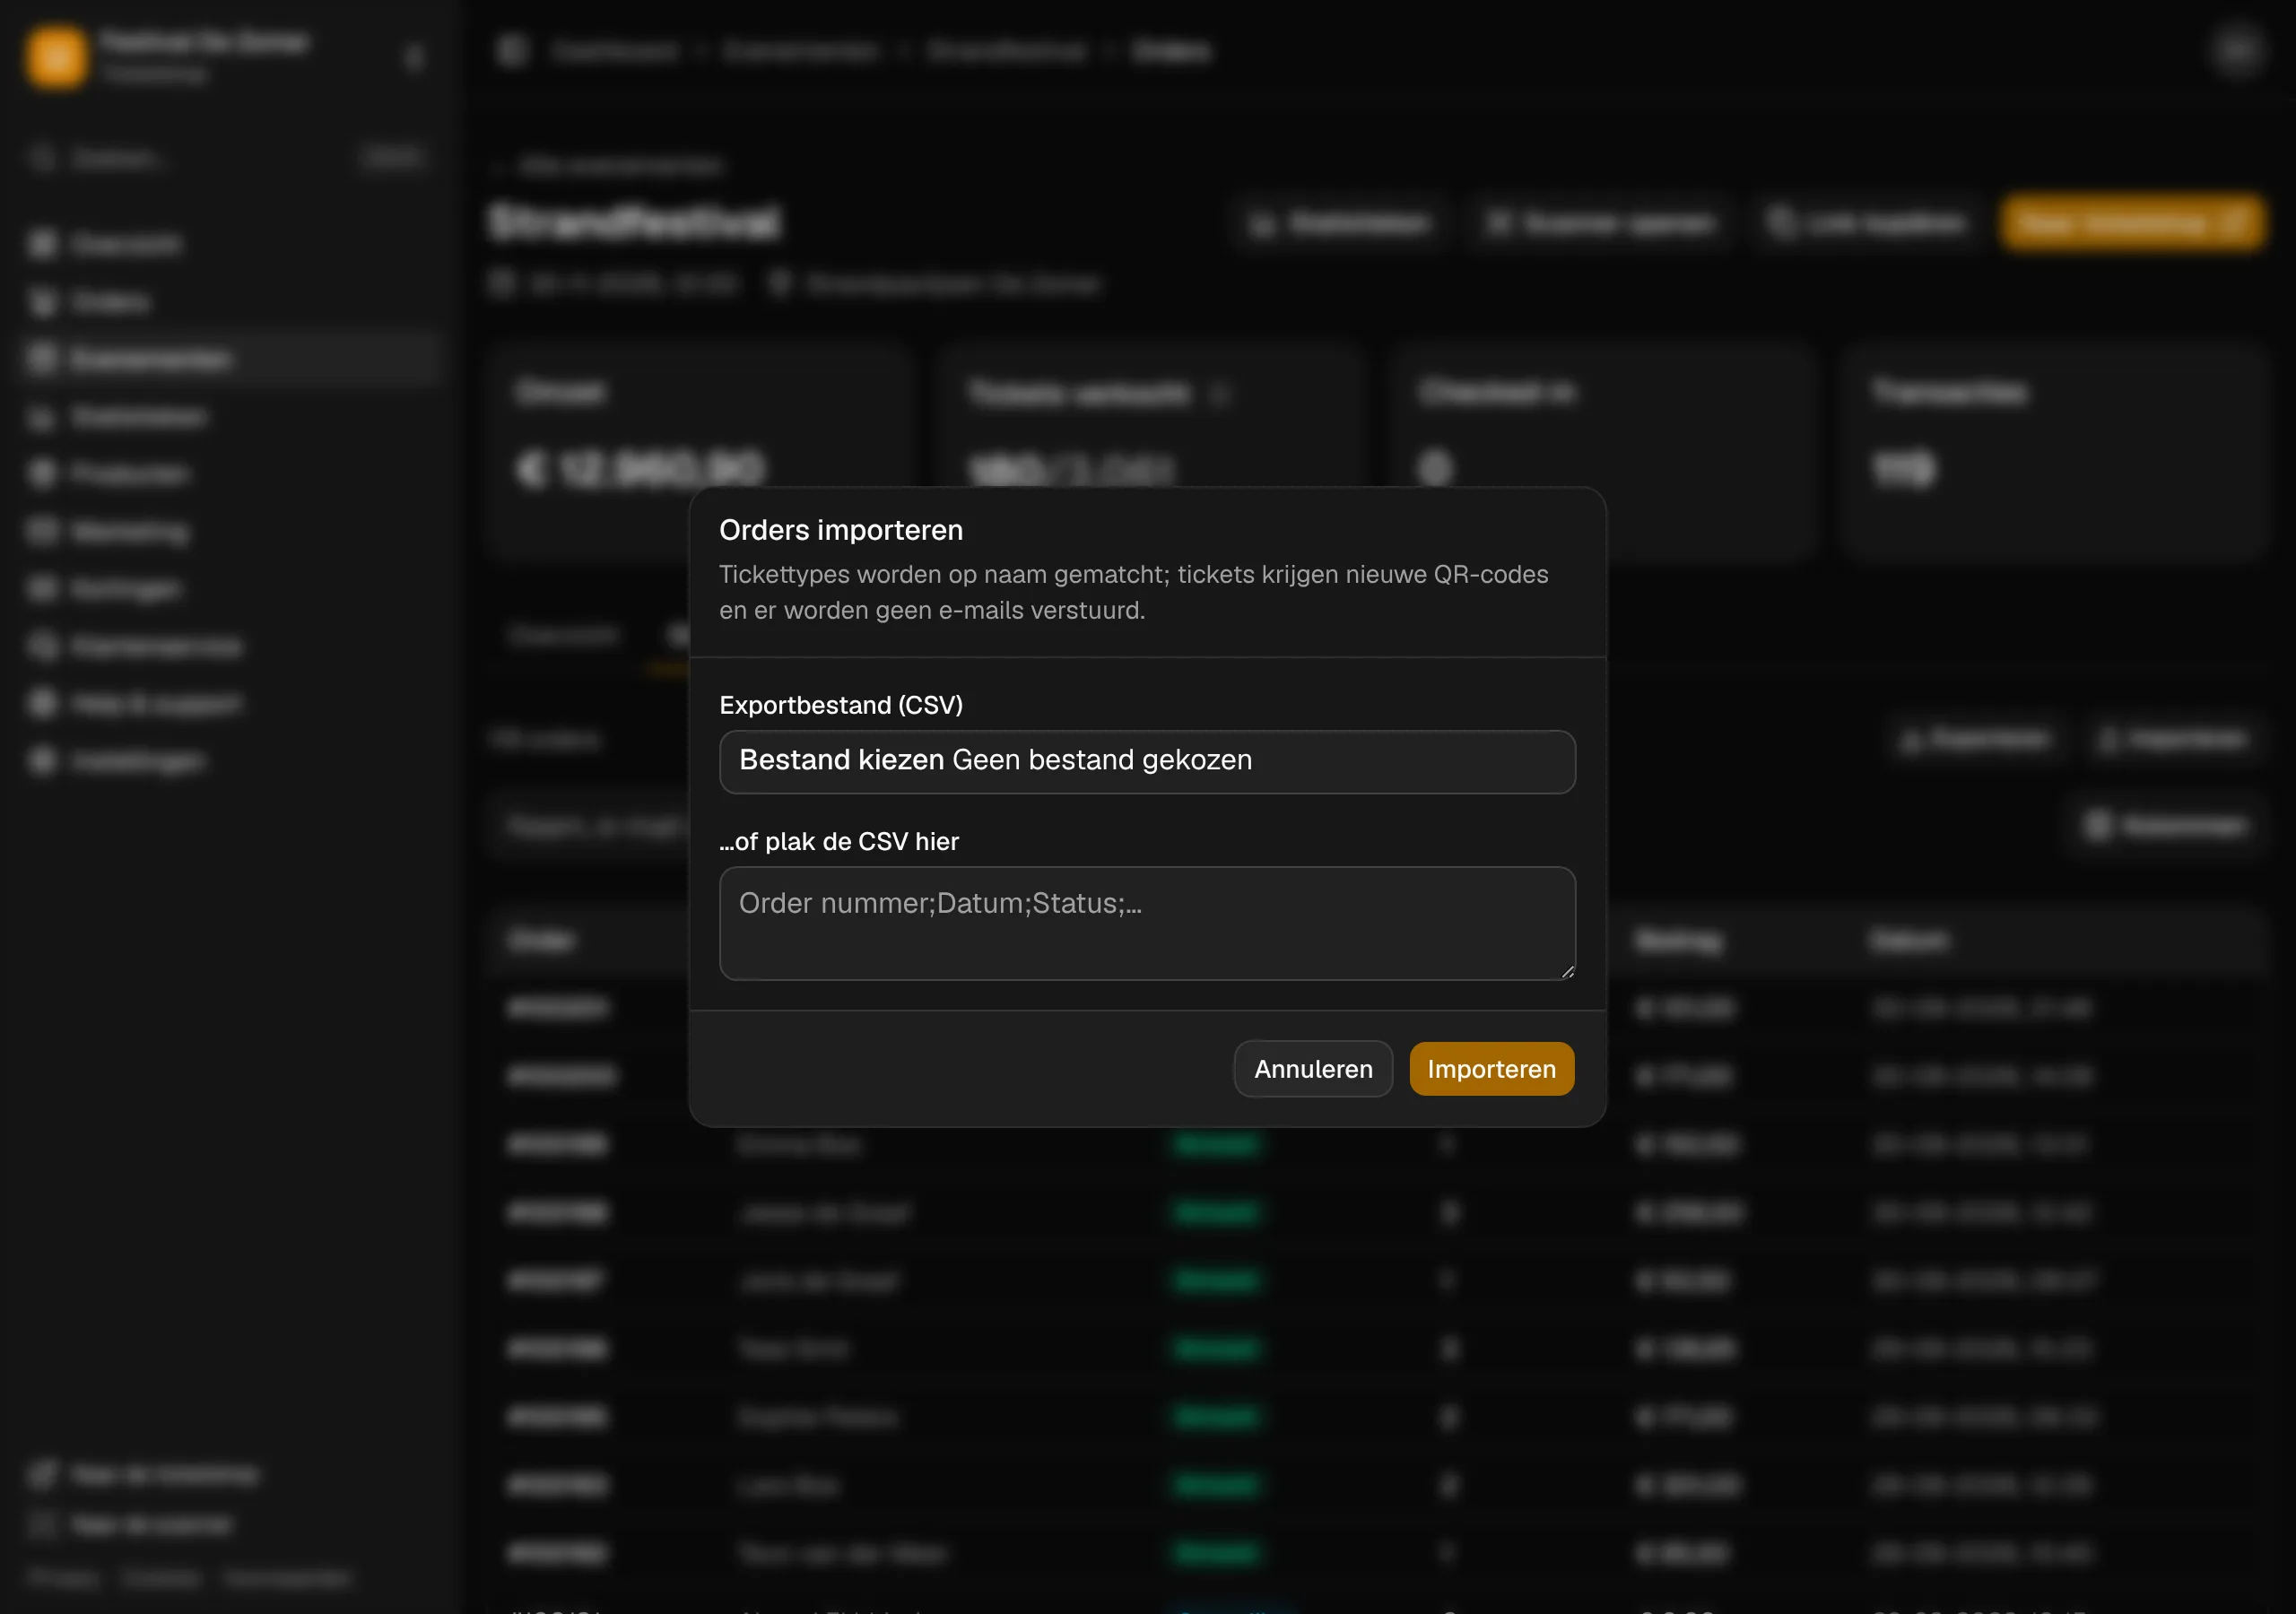Viewport: 2296px width, 1614px height.
Task: Click the text area resize handle
Action: pyautogui.click(x=1567, y=971)
